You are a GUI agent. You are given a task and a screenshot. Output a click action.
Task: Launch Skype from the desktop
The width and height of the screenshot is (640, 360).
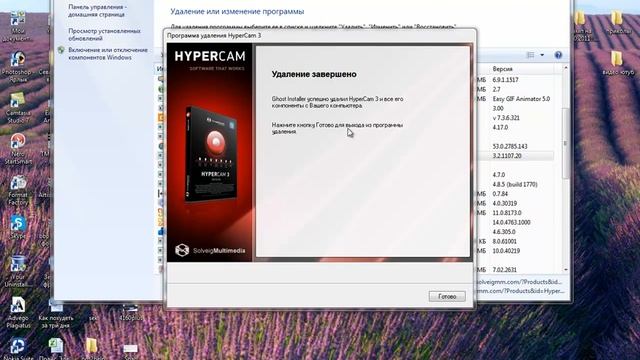18,228
